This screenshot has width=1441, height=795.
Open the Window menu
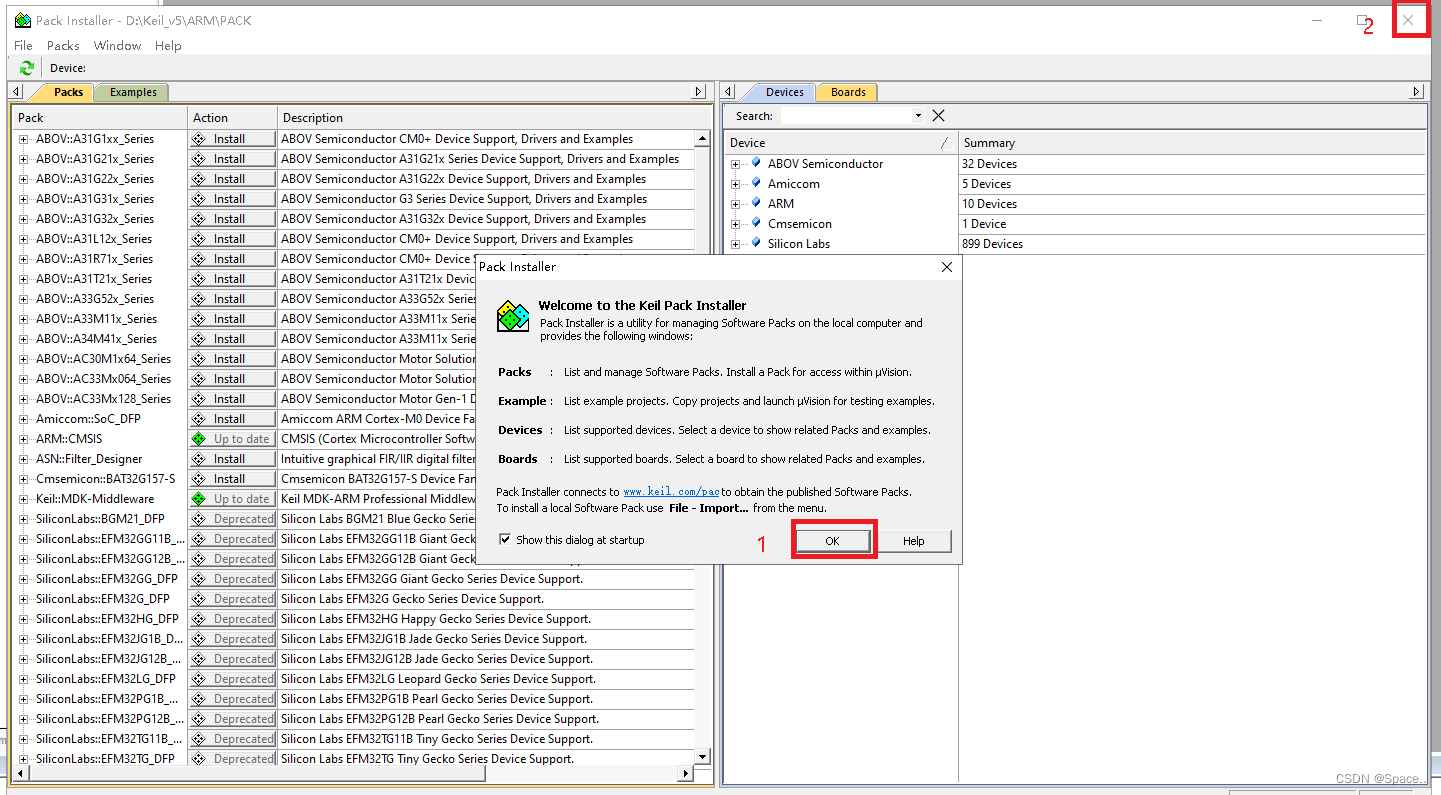[117, 45]
